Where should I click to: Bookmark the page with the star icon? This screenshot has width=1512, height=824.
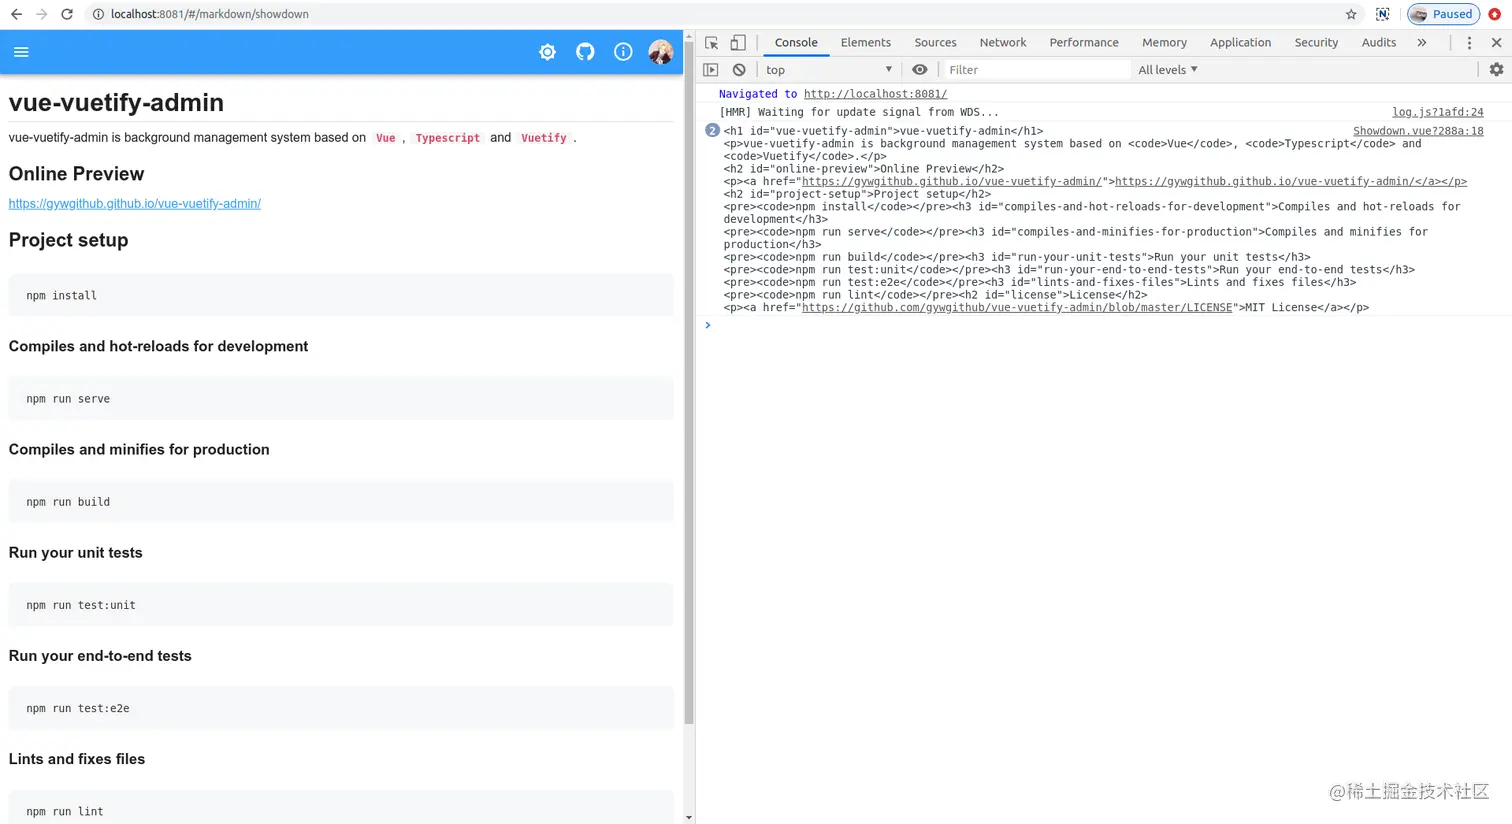[1351, 14]
